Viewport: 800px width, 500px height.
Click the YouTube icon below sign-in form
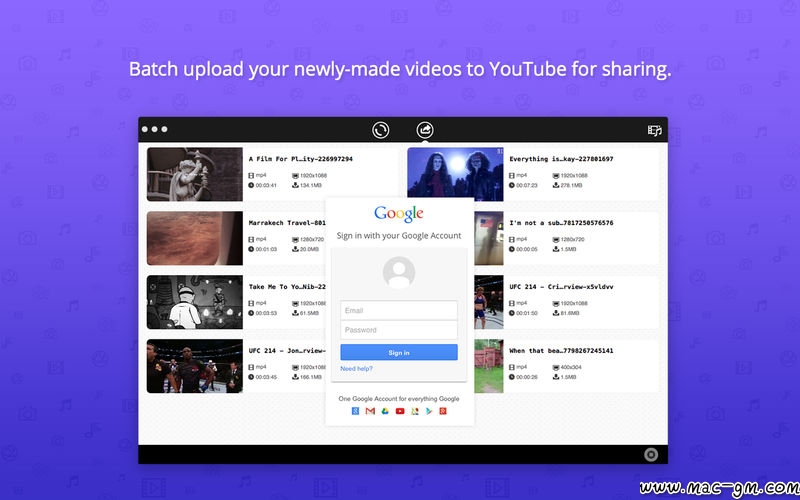(x=400, y=411)
